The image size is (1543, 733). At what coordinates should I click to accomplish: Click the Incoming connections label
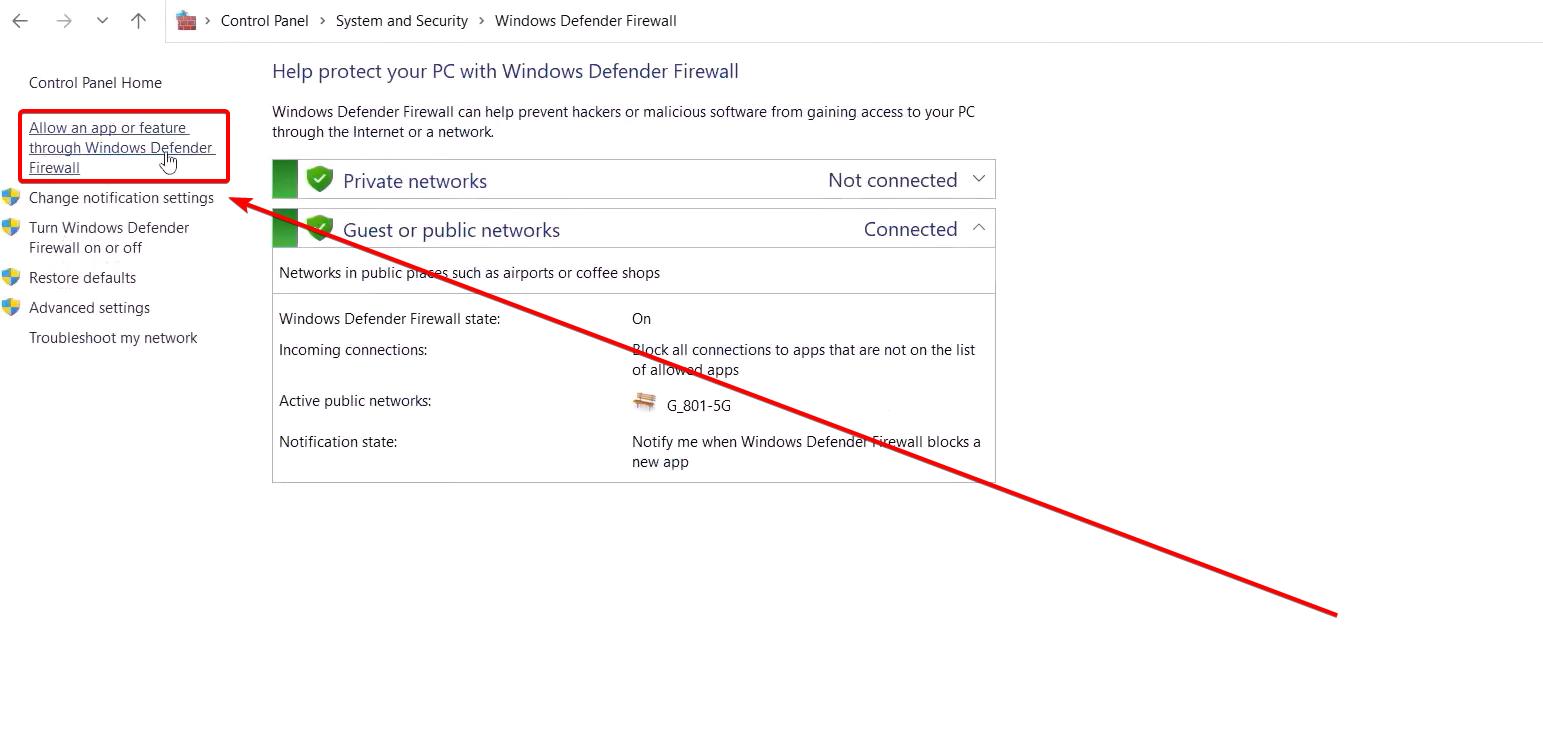(x=353, y=350)
